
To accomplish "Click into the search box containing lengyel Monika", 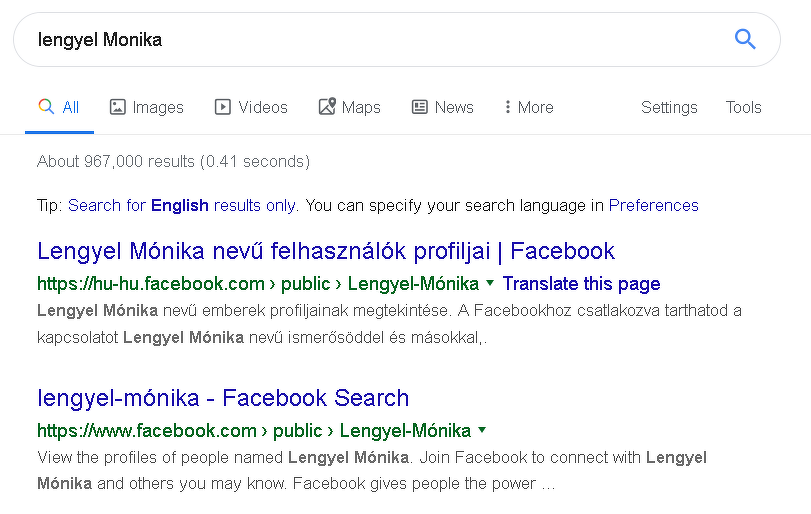I will 370,40.
